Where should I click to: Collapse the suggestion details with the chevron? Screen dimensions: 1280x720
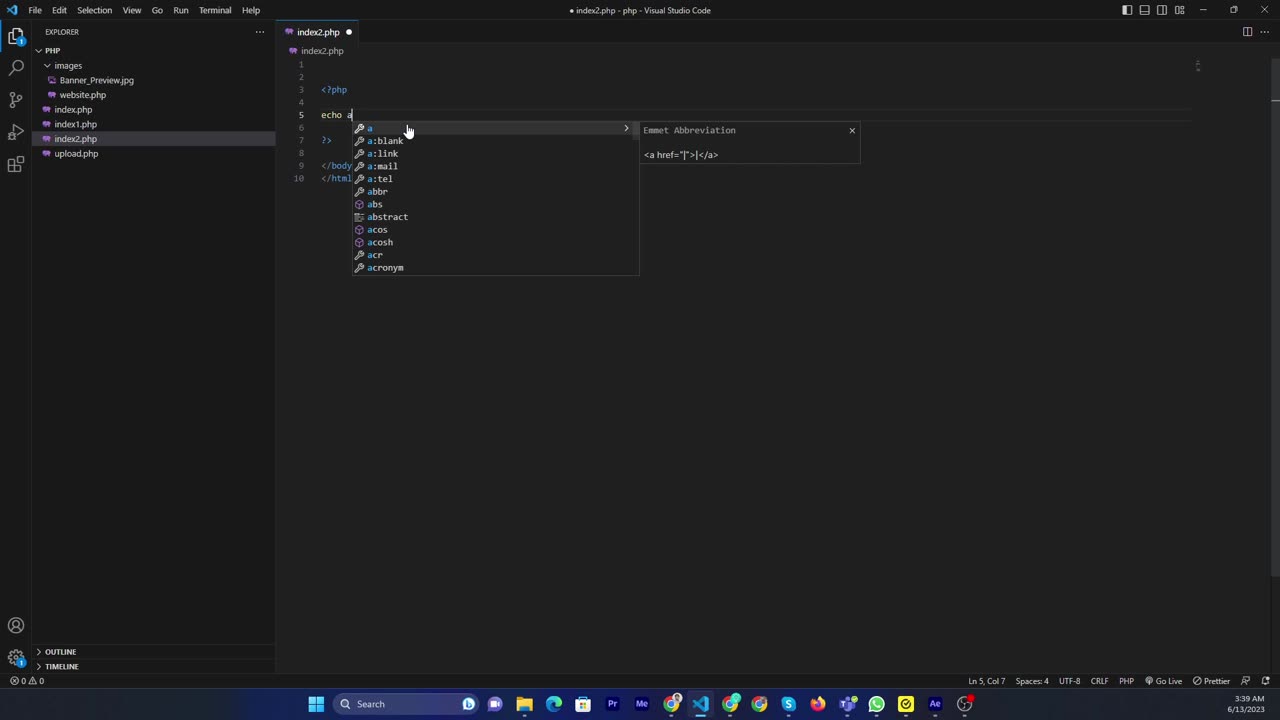626,128
